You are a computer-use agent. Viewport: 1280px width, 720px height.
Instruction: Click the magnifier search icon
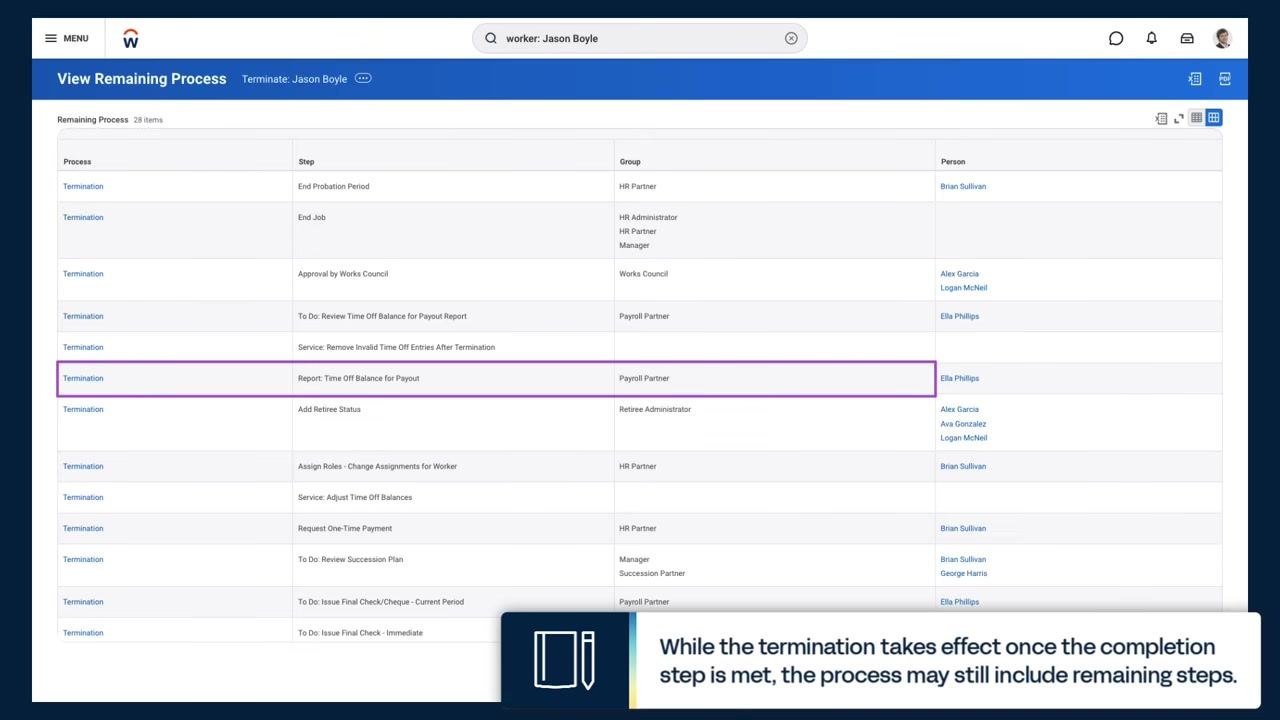point(491,38)
